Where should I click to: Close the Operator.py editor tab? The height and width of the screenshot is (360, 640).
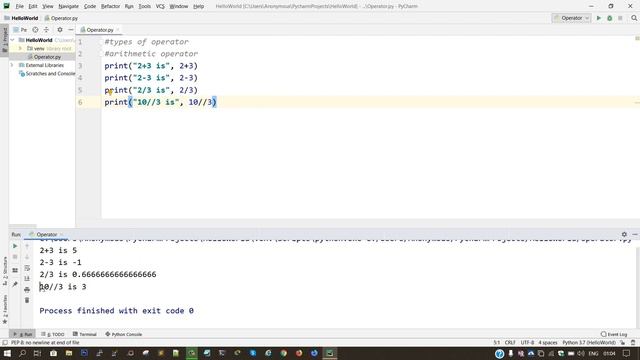118,30
